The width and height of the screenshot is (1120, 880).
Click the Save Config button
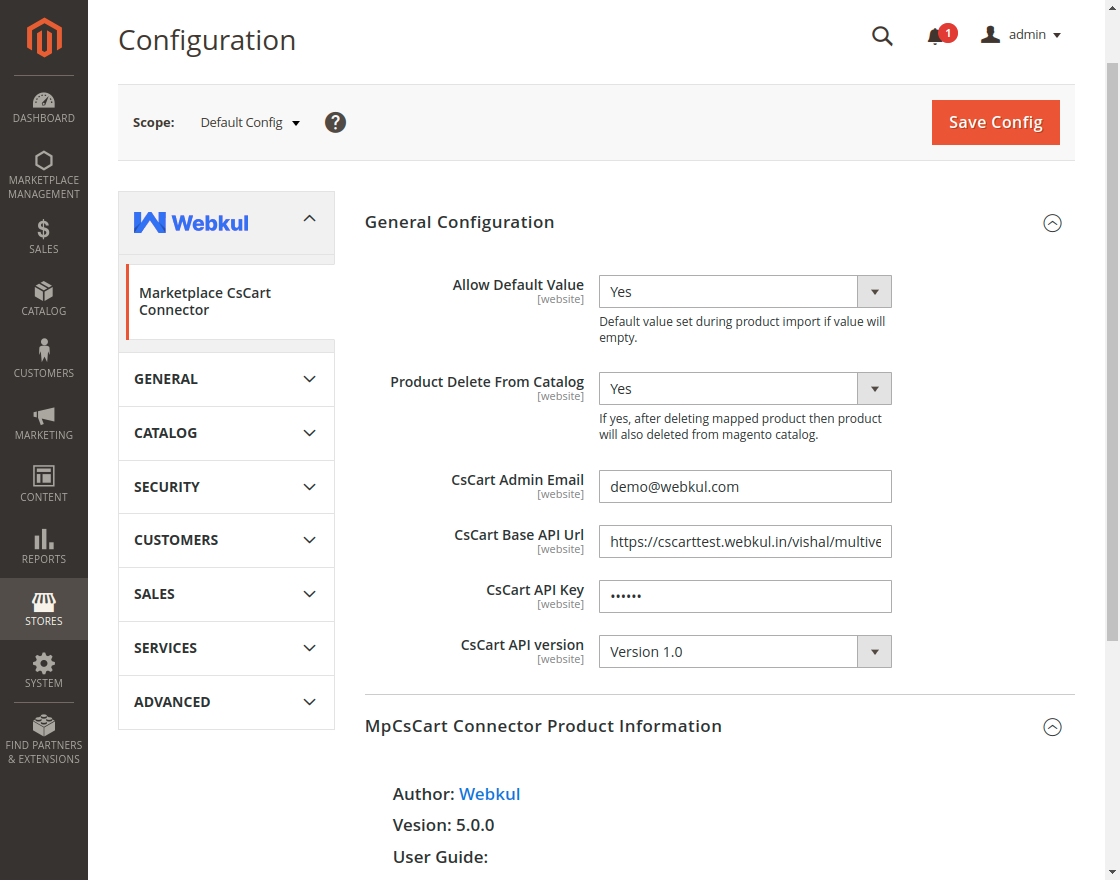[995, 122]
